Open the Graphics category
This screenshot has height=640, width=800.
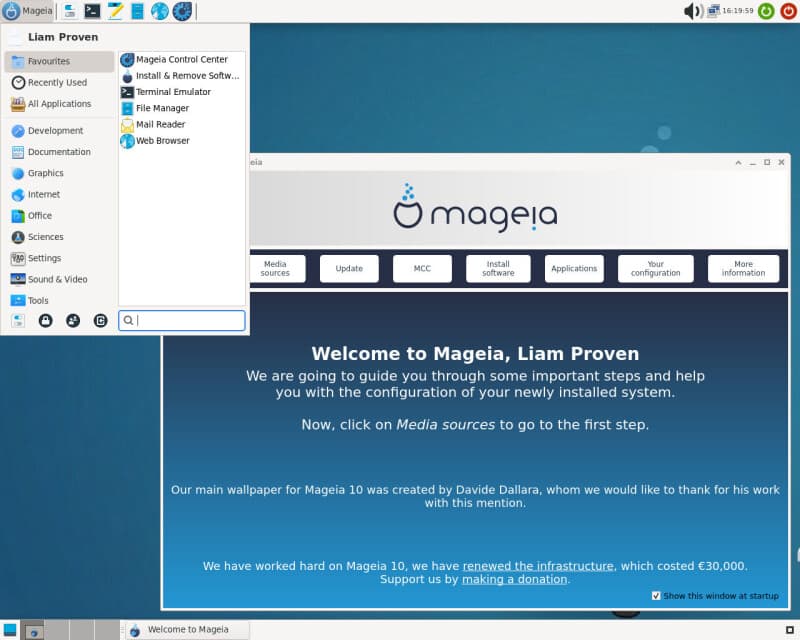(59, 173)
